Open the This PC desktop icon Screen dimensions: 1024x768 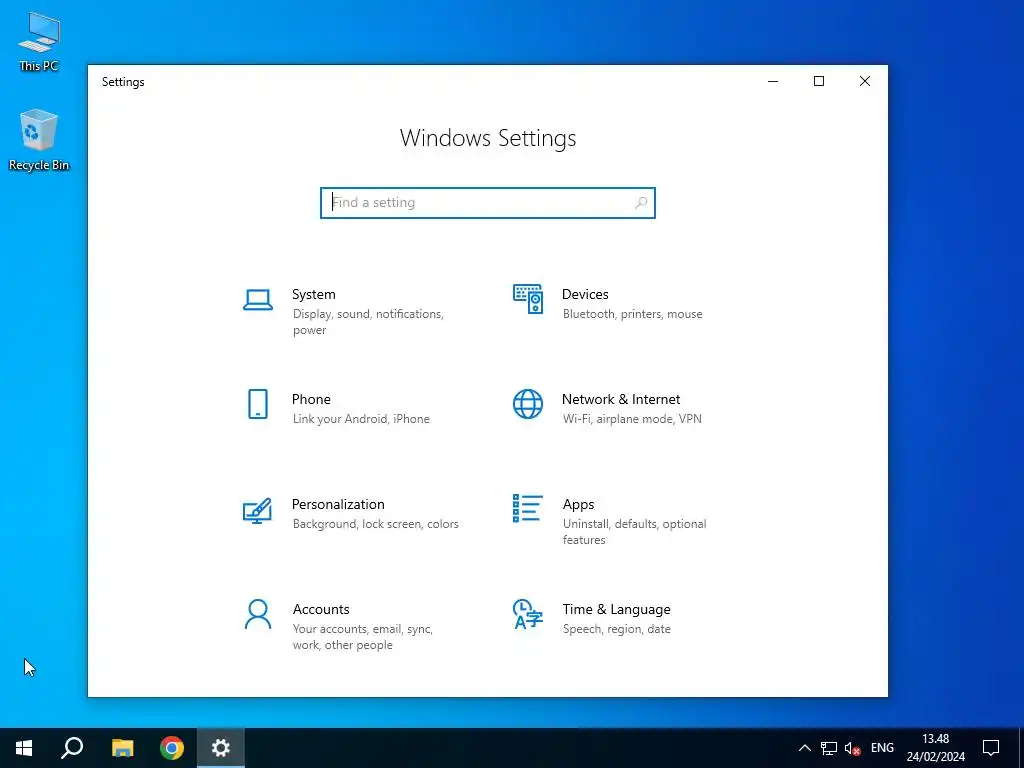pos(39,42)
